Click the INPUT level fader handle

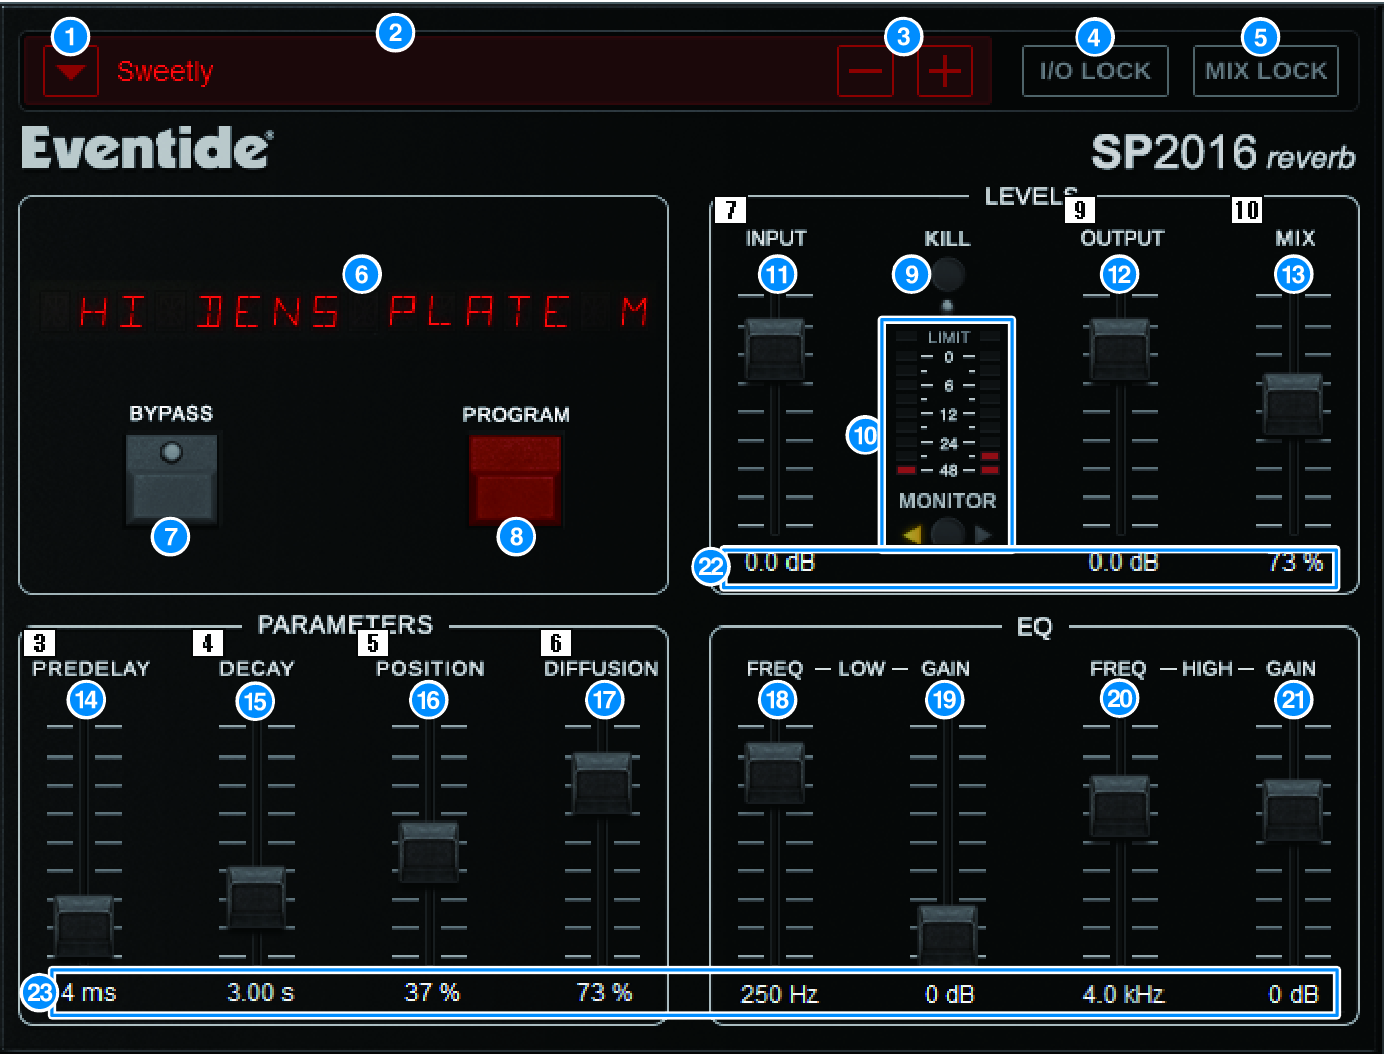(775, 351)
